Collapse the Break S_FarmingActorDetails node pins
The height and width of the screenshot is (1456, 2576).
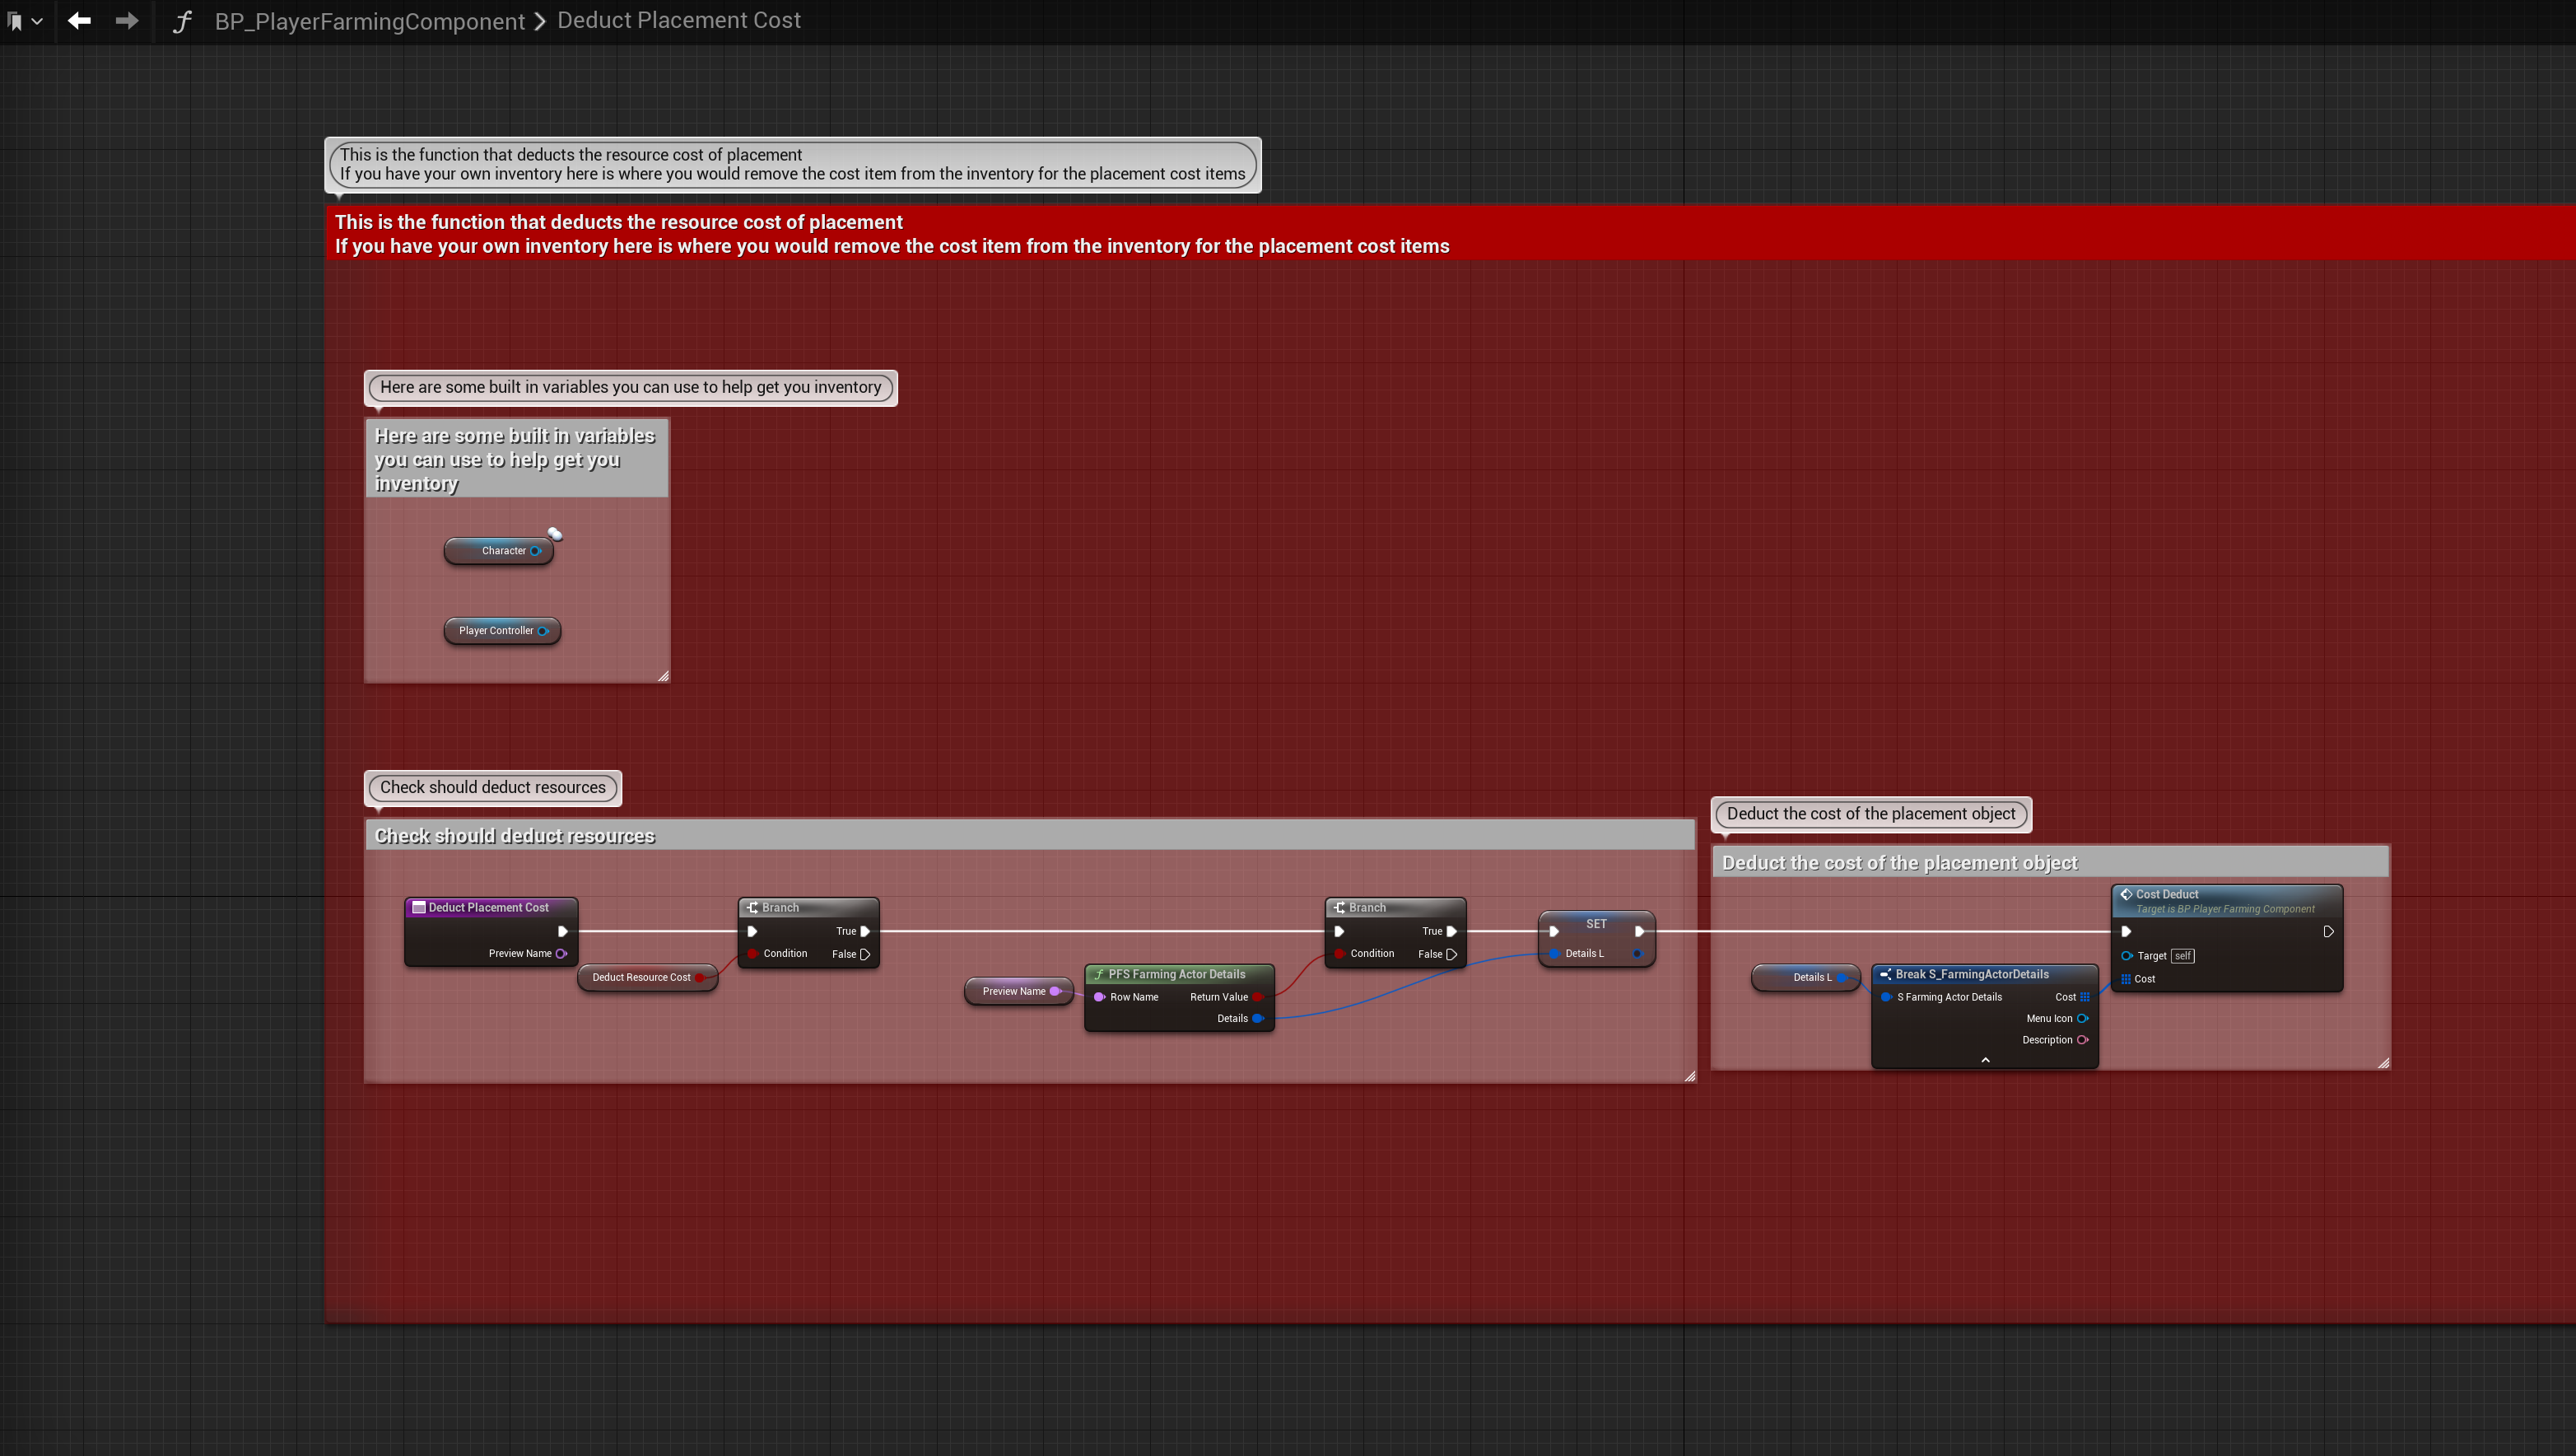tap(1985, 1060)
